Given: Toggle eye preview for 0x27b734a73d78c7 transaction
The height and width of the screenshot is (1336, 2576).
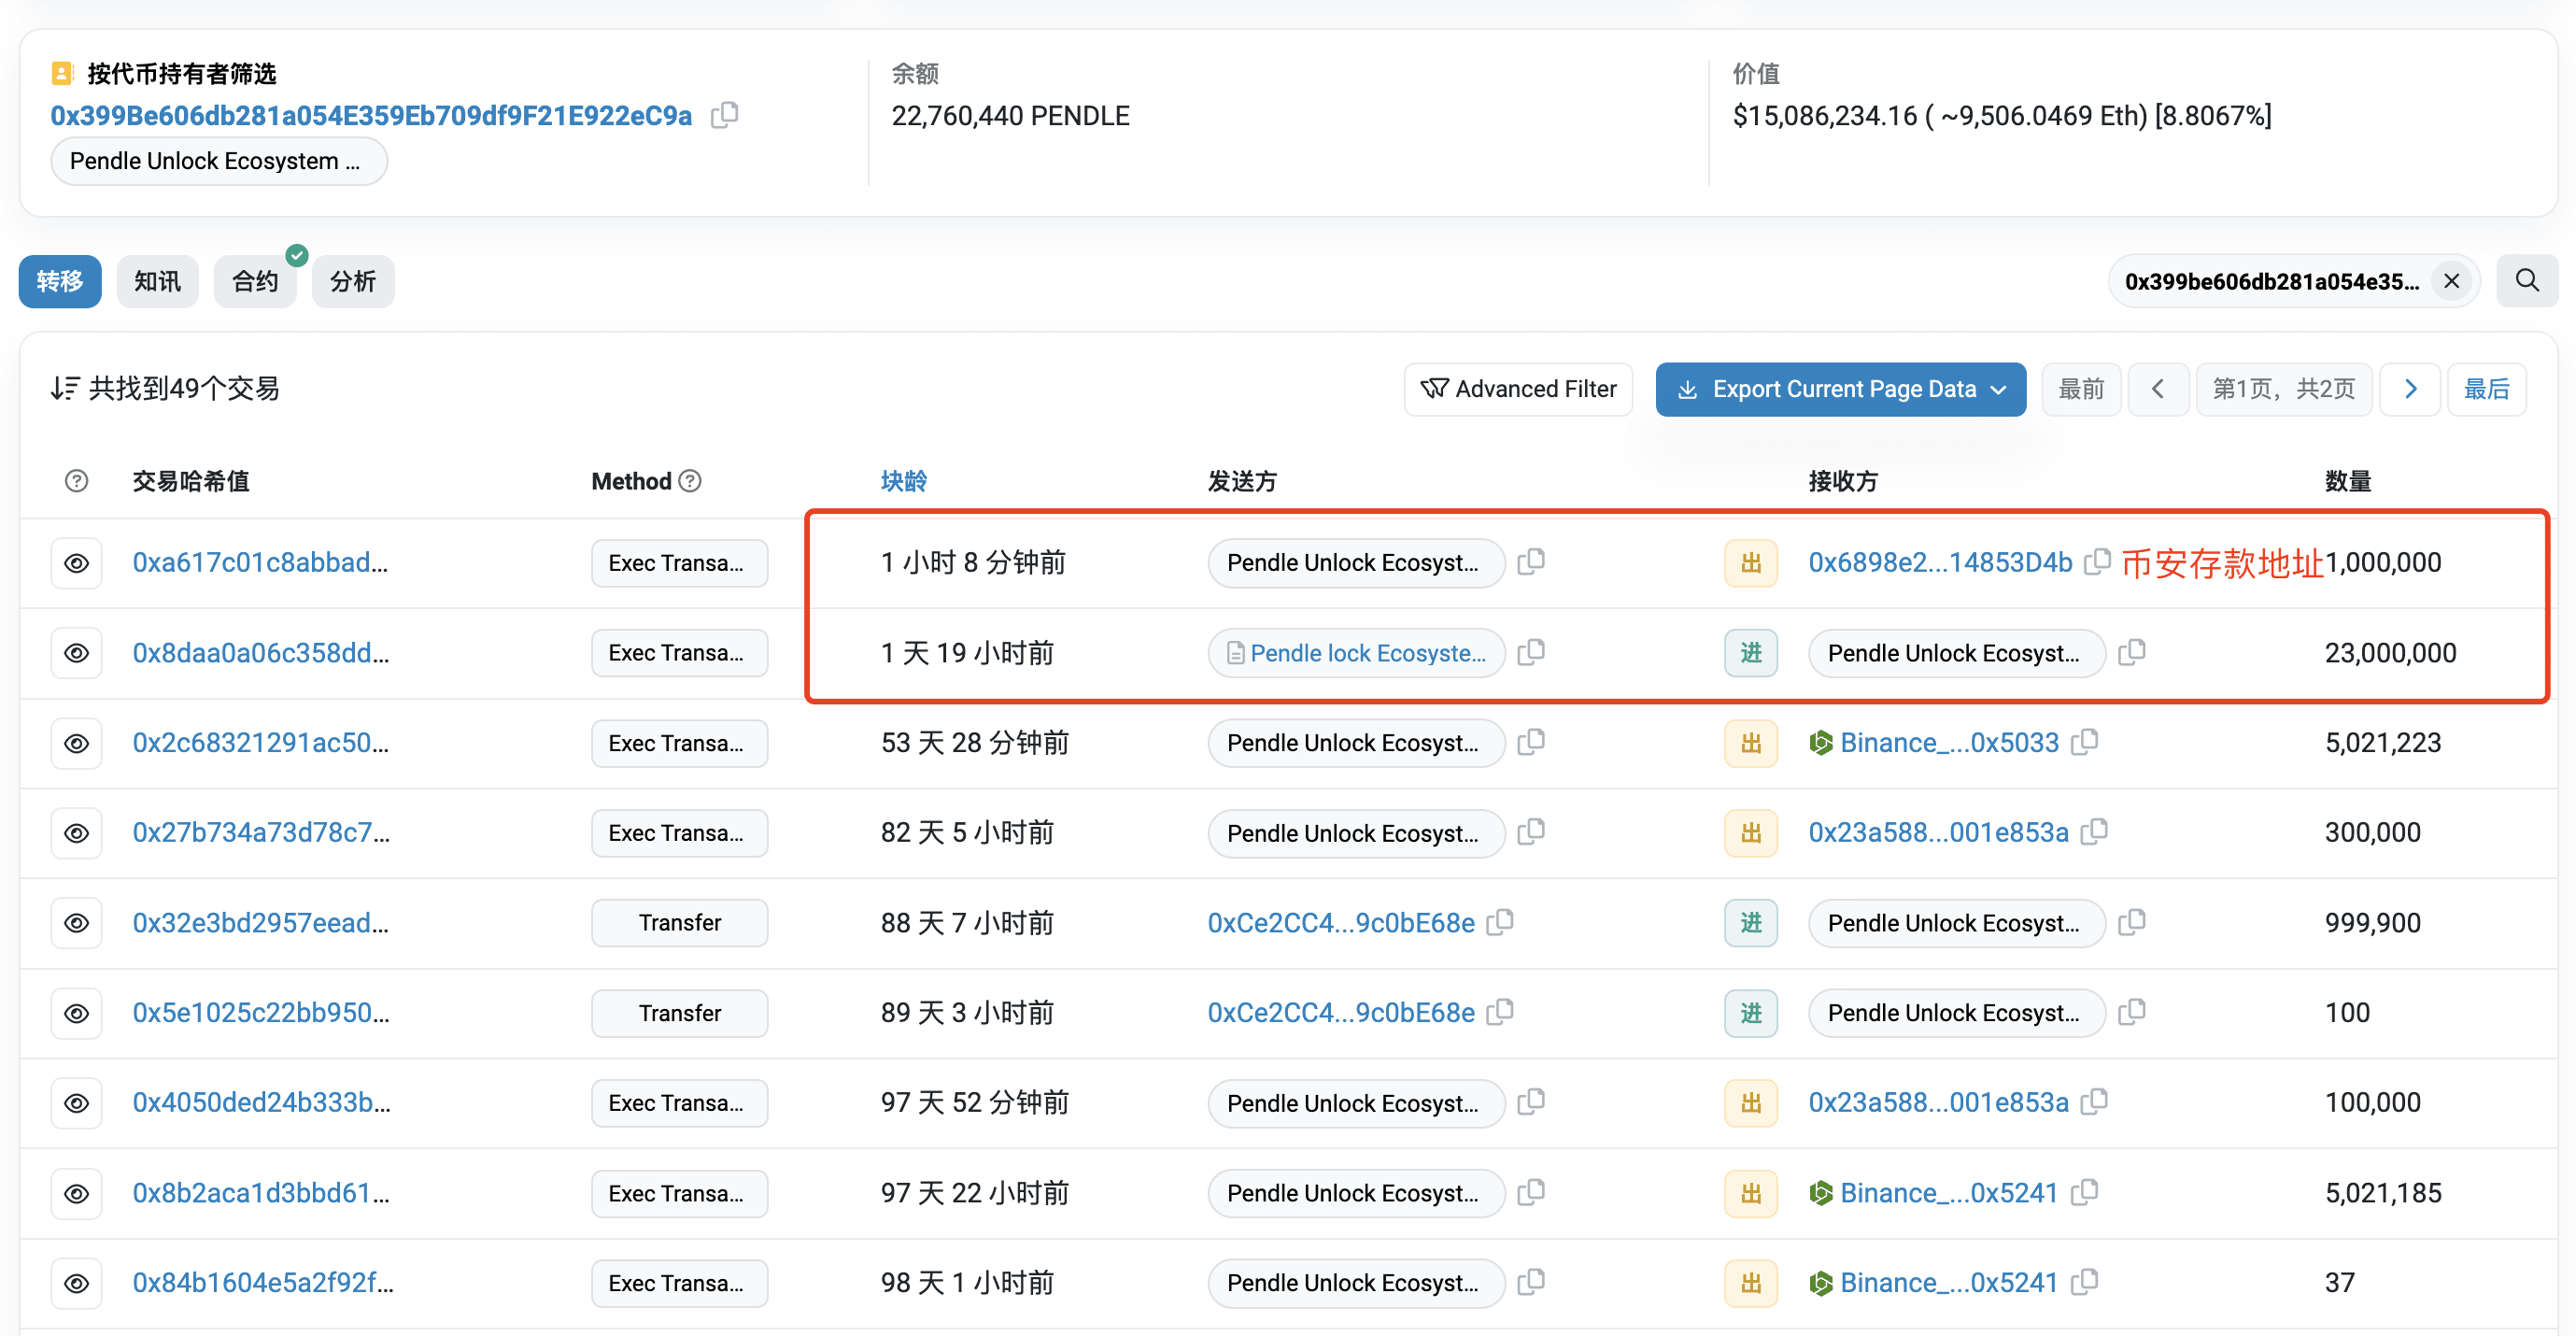Looking at the screenshot, I should pyautogui.click(x=77, y=833).
